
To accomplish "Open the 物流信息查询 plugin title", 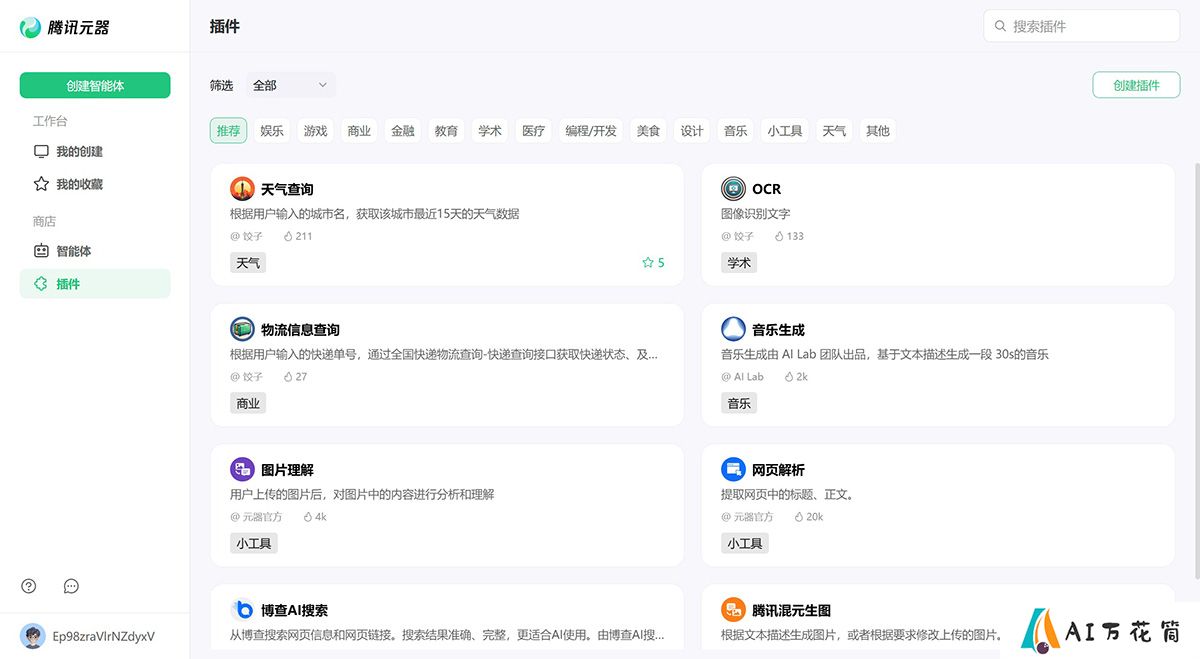I will pos(301,330).
